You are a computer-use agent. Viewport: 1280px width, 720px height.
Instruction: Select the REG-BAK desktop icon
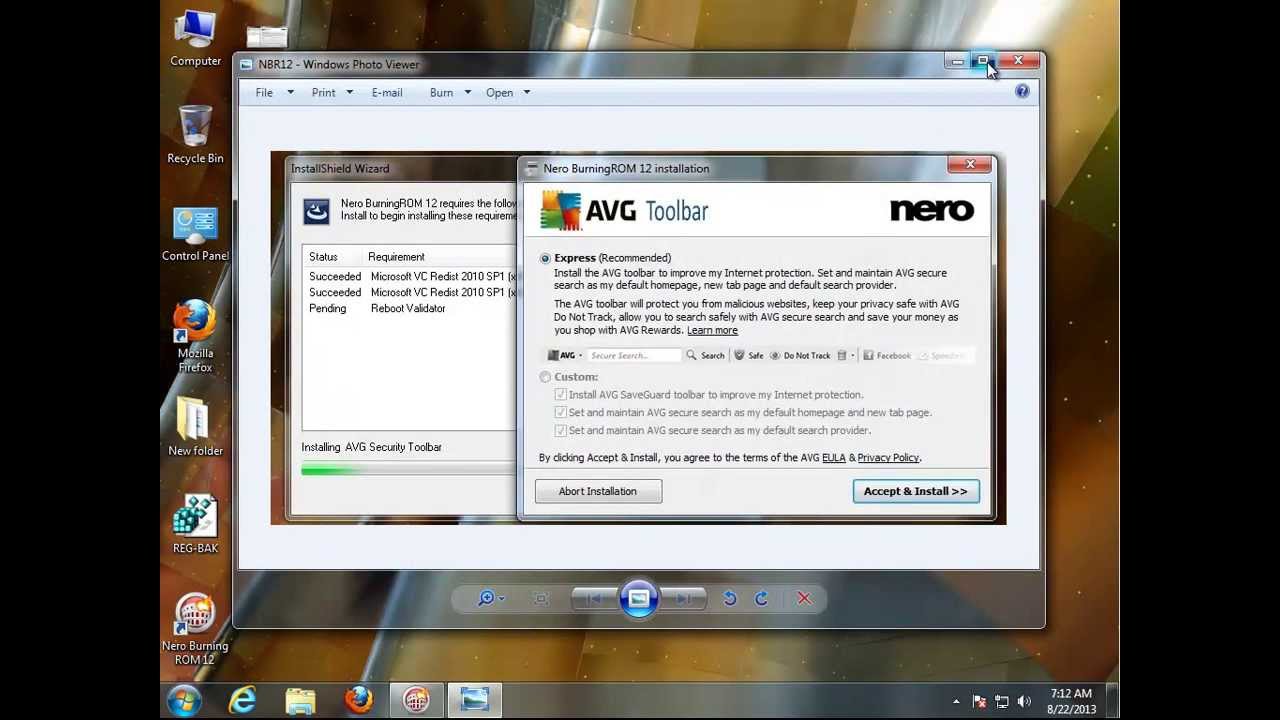[195, 524]
